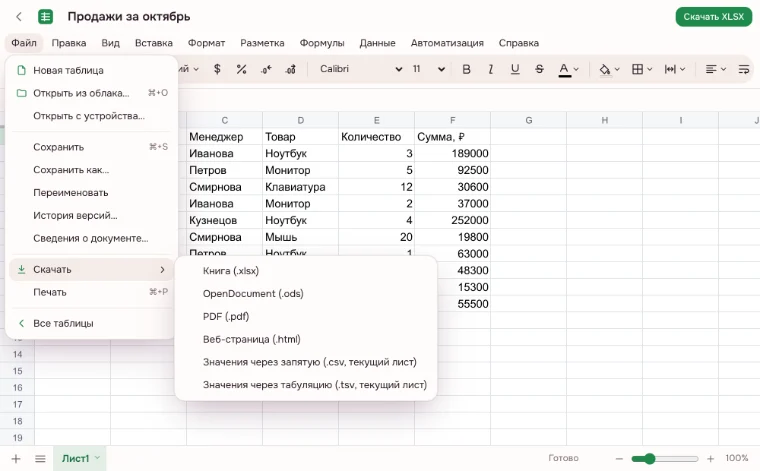Image resolution: width=760 pixels, height=471 pixels.
Task: Open the Лист1 tab dropdown arrow
Action: 97,457
